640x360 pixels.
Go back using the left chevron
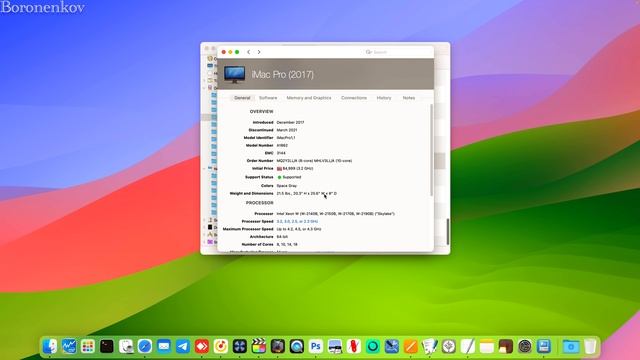[x=249, y=52]
